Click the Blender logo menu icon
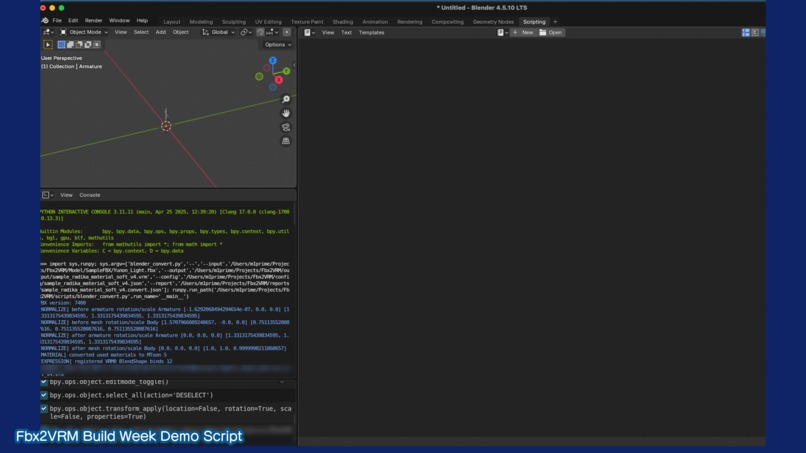Viewport: 806px width, 453px height. pyautogui.click(x=45, y=21)
